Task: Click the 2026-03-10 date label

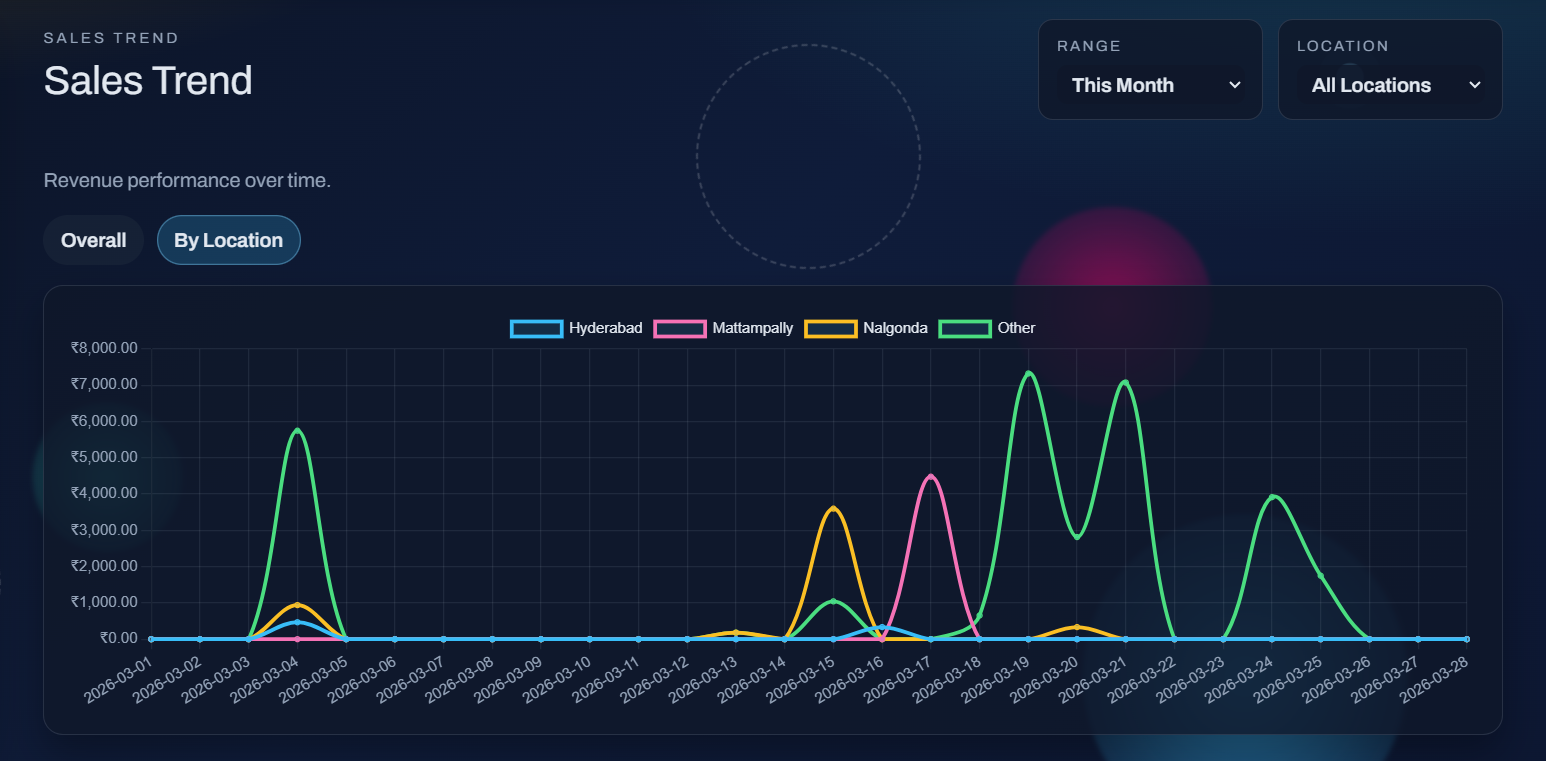Action: click(558, 678)
